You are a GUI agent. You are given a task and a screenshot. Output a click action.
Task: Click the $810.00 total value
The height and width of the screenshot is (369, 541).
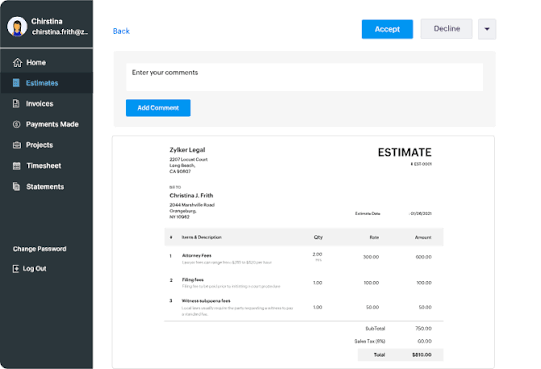tap(422, 355)
